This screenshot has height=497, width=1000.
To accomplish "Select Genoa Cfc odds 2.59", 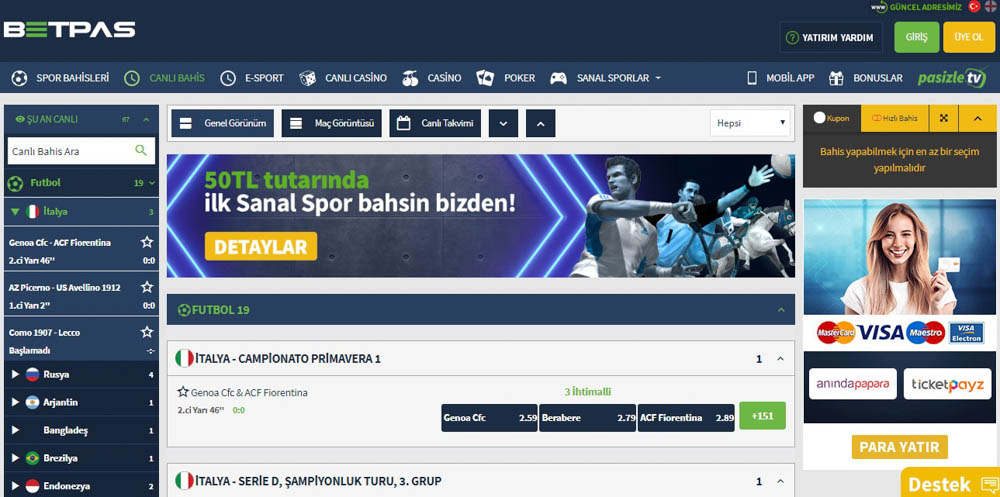I will [x=489, y=417].
